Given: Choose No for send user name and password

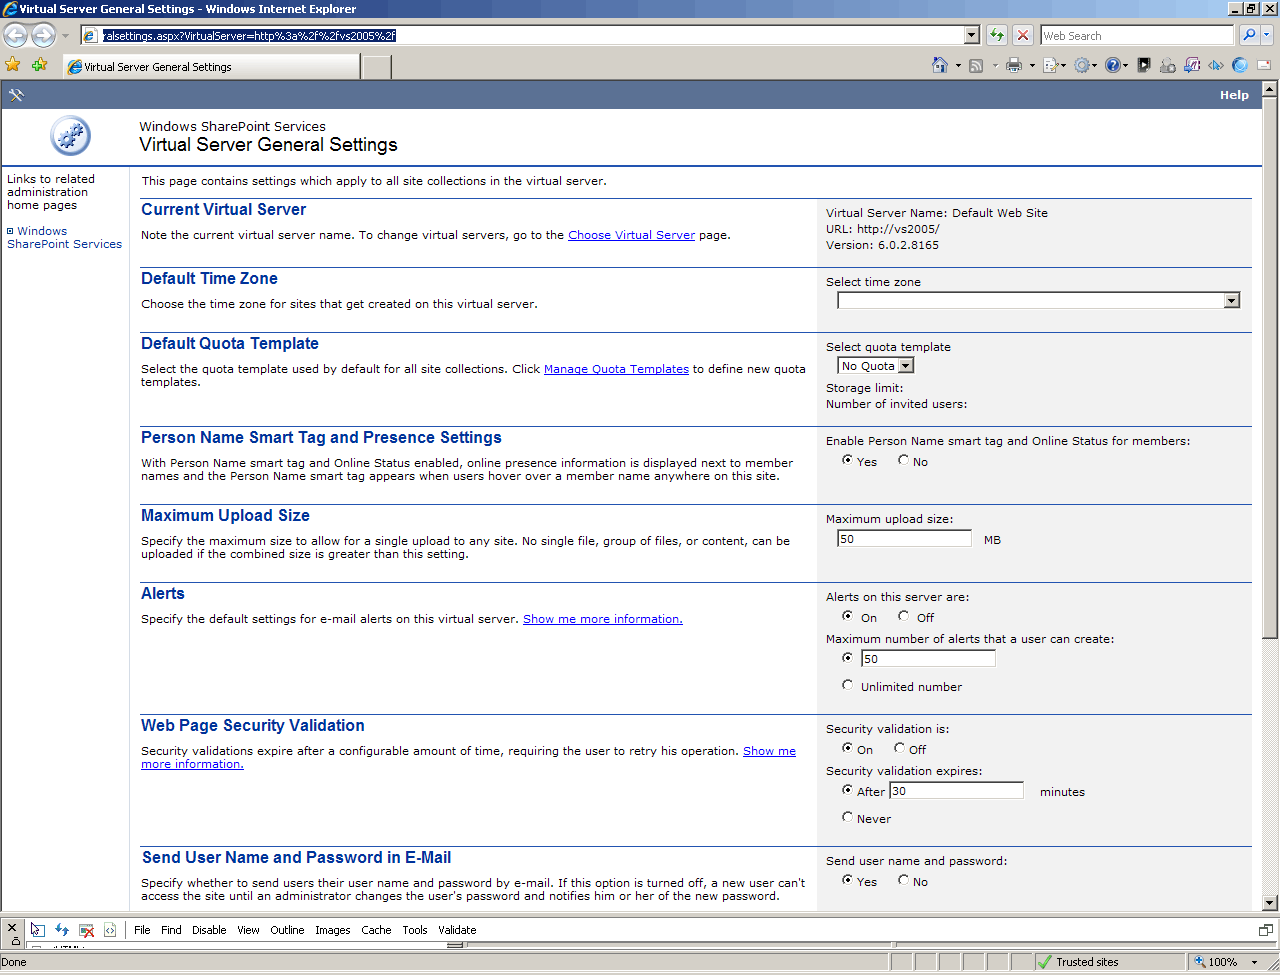Looking at the screenshot, I should 903,881.
